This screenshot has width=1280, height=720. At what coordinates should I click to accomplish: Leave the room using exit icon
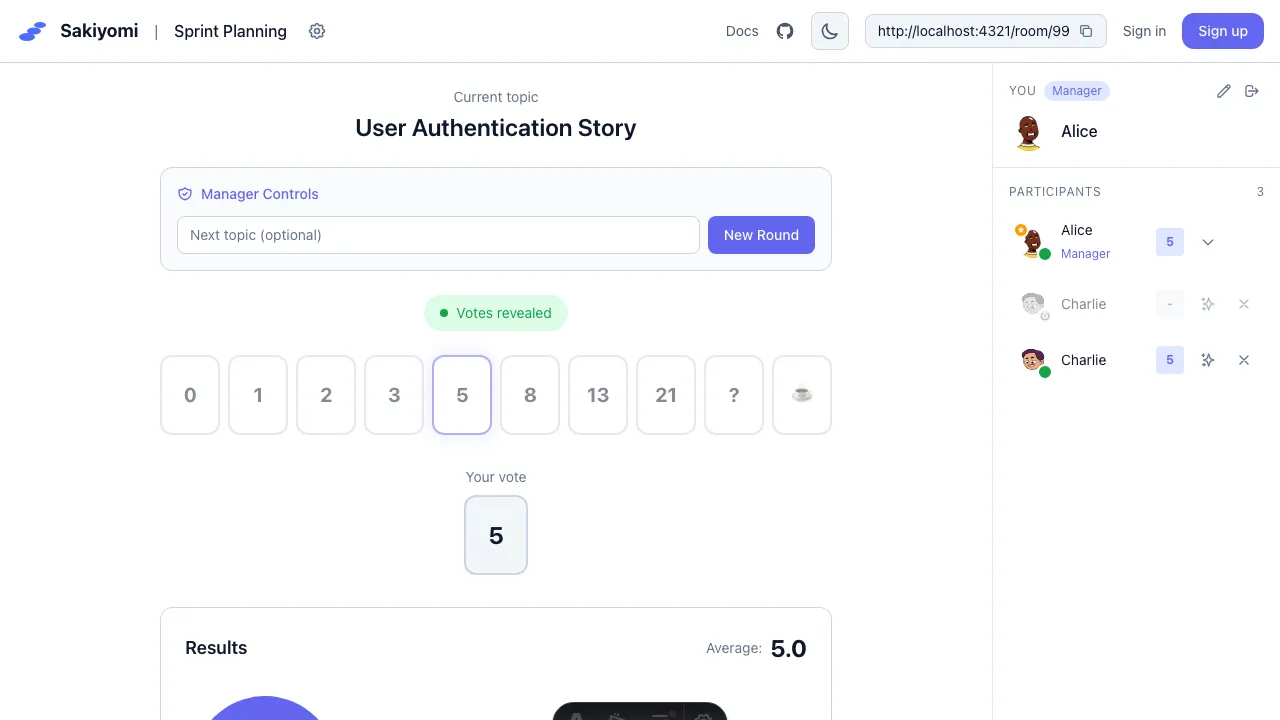1251,91
